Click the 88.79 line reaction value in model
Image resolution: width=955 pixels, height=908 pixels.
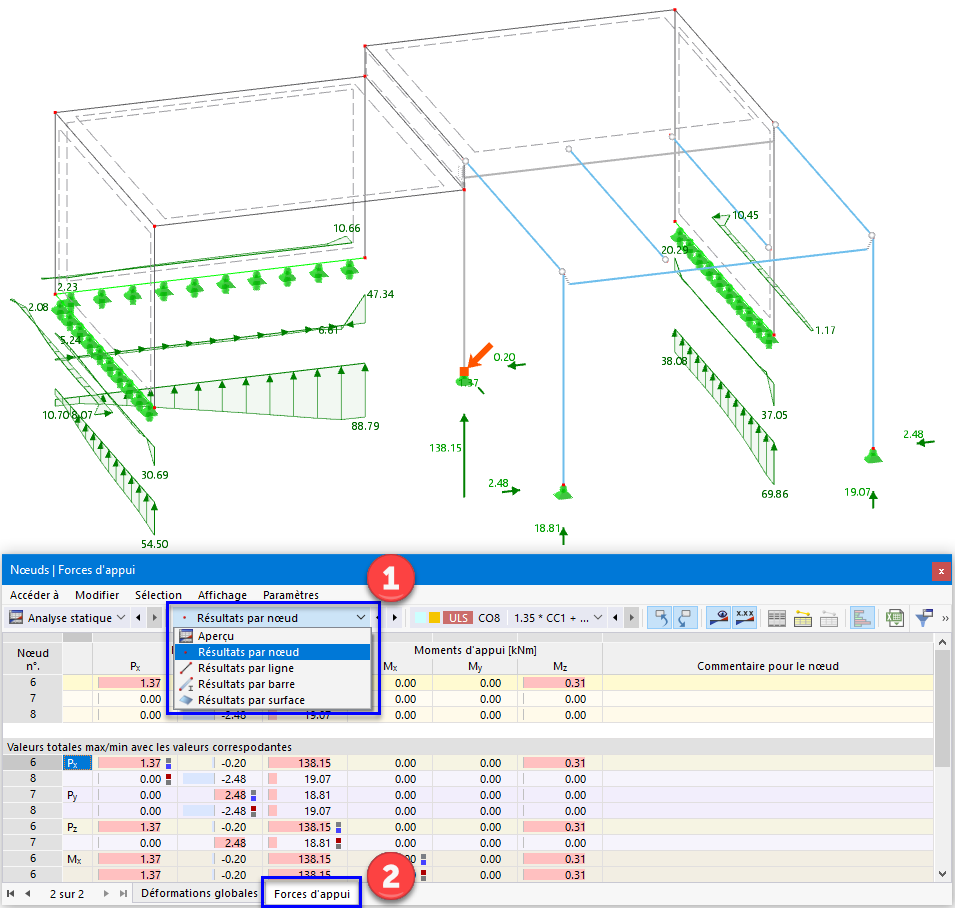[x=365, y=426]
